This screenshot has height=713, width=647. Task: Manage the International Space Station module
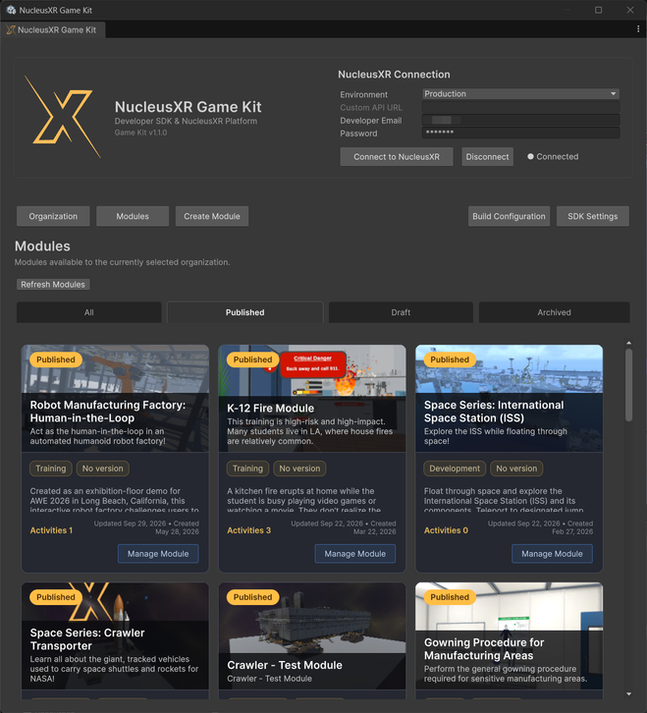[552, 554]
